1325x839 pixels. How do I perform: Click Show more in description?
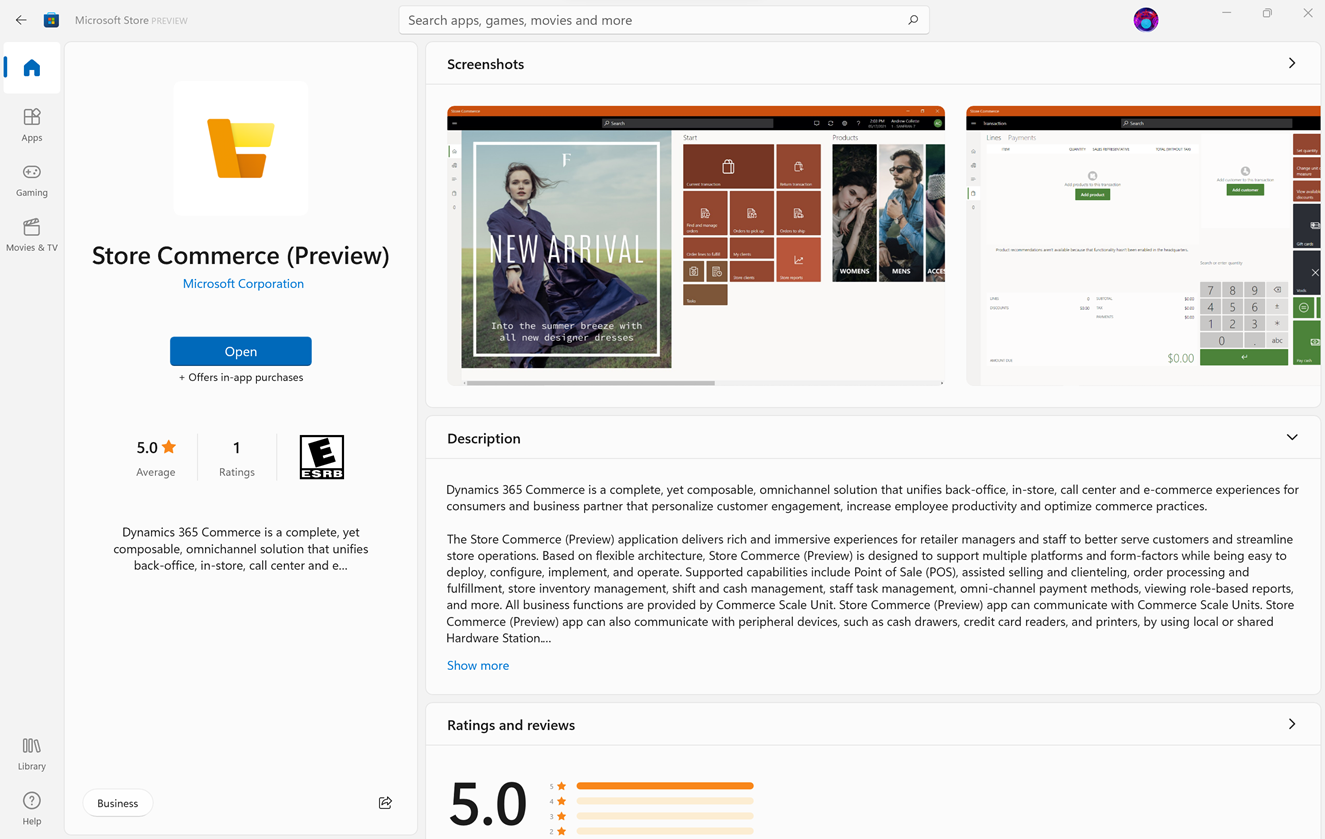(x=478, y=665)
